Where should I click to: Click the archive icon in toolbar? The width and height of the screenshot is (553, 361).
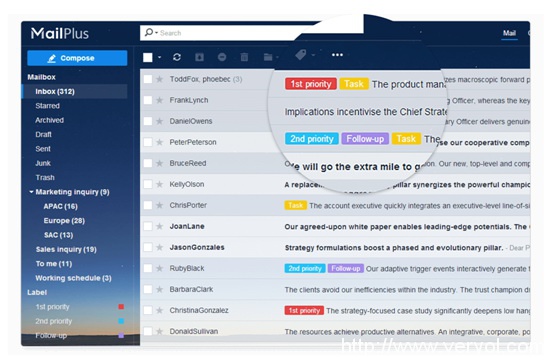tap(199, 57)
